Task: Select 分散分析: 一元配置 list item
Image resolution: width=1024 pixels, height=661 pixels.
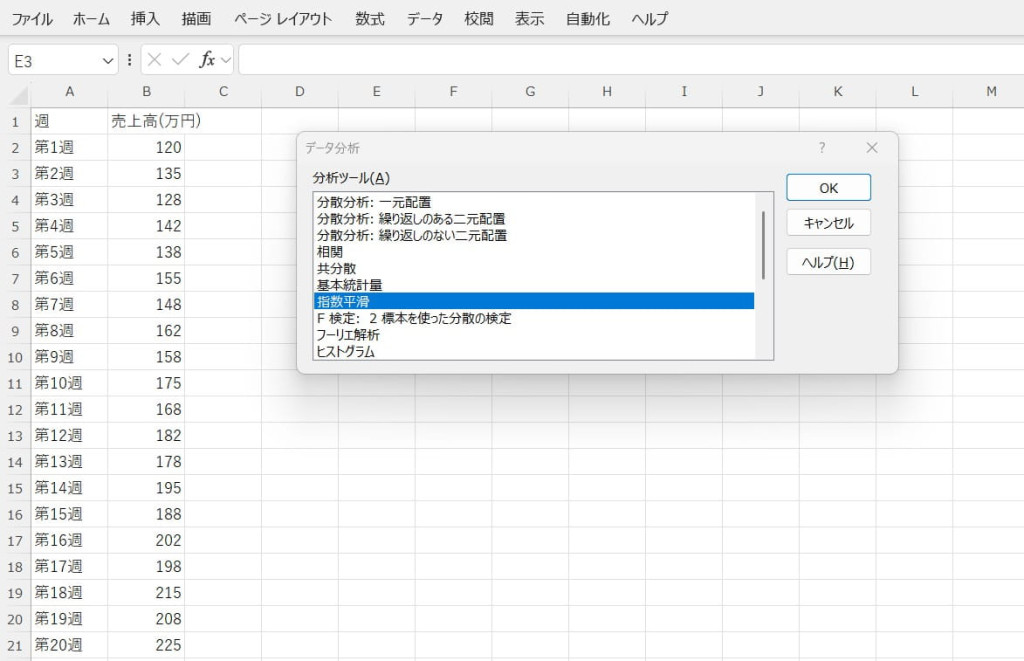Action: [374, 203]
